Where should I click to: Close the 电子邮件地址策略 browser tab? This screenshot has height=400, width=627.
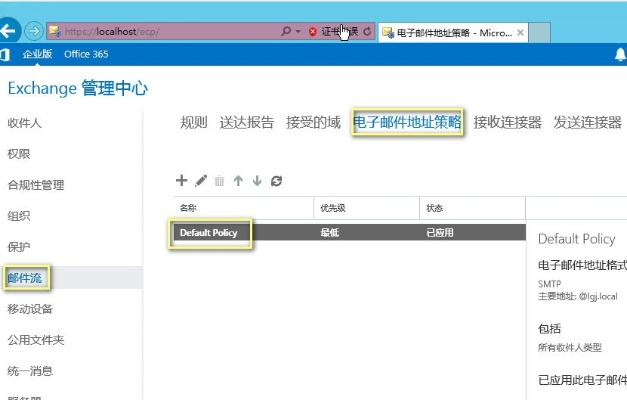[519, 32]
